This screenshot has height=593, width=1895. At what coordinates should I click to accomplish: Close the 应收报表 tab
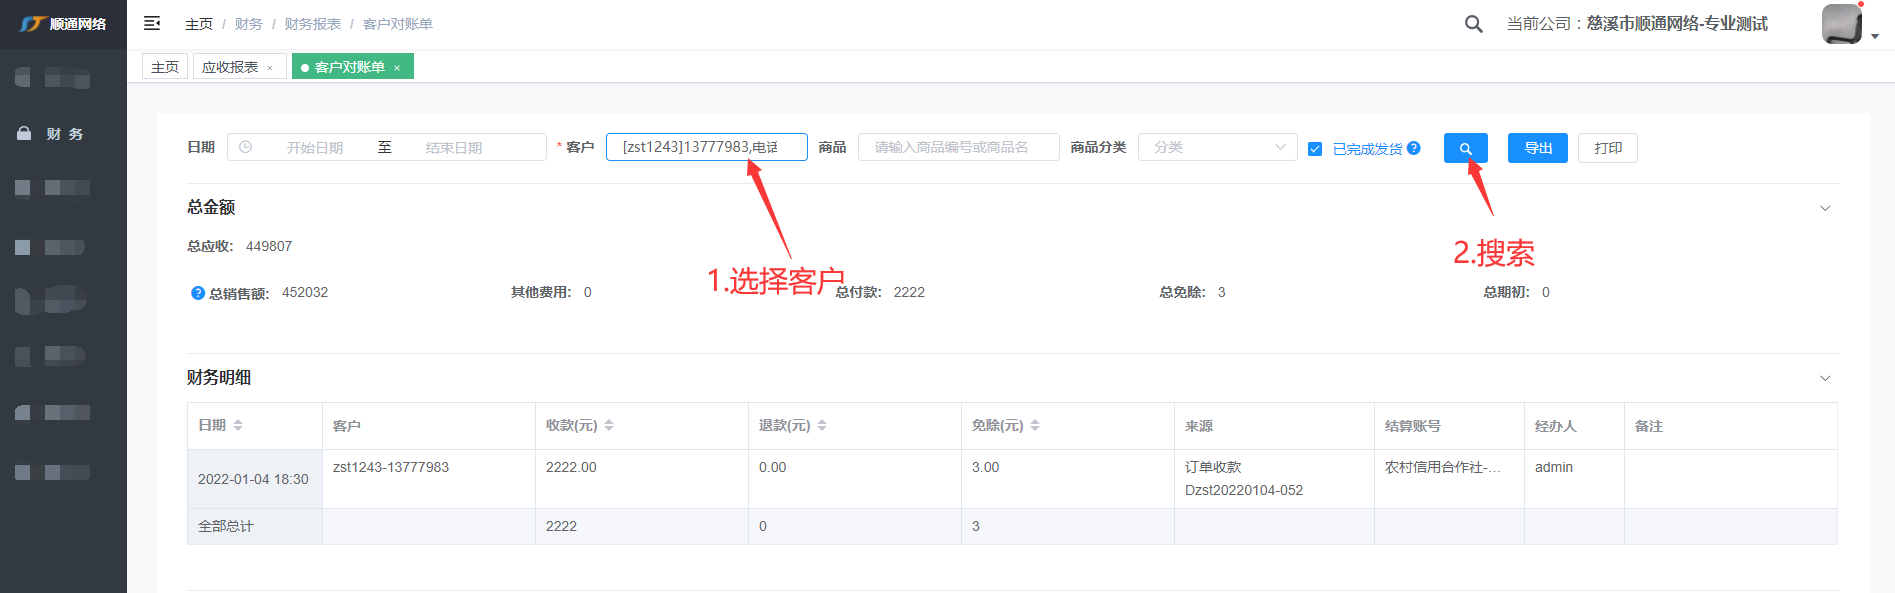[270, 68]
